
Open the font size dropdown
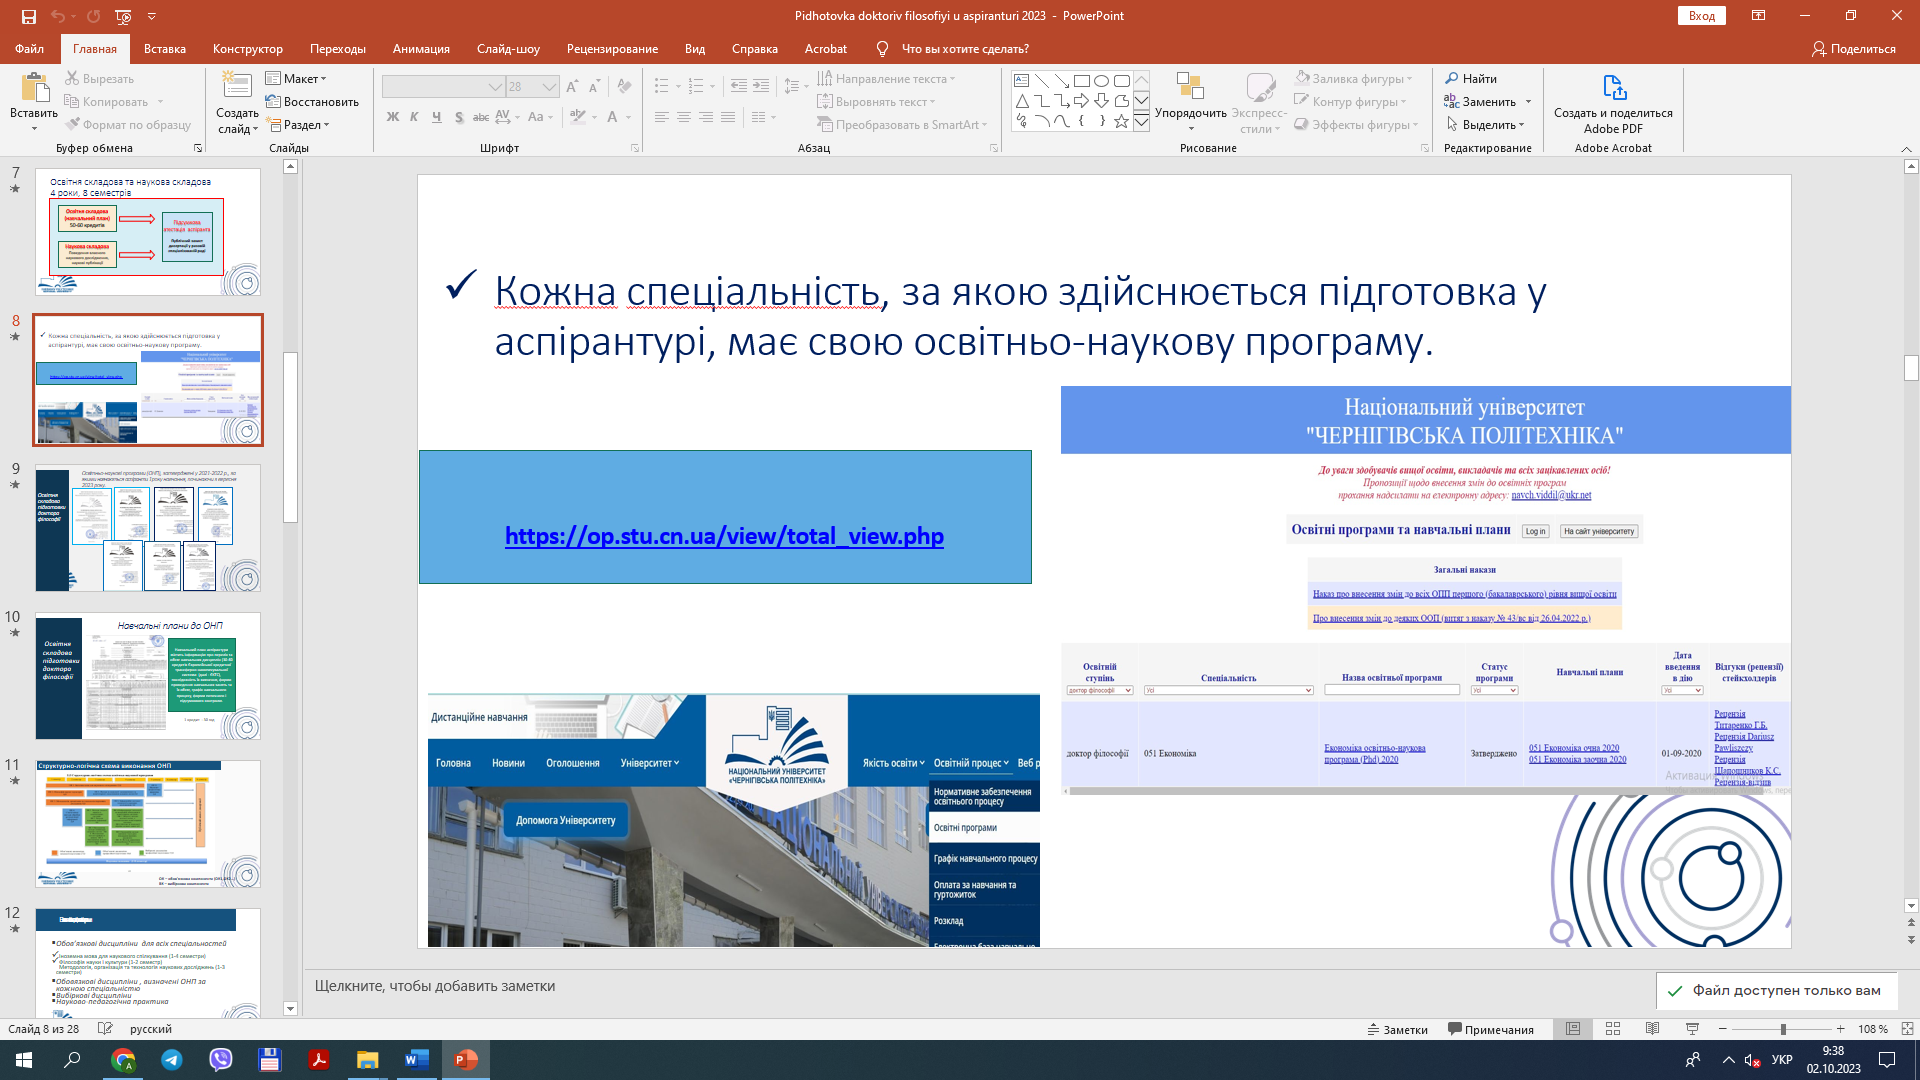coord(549,87)
